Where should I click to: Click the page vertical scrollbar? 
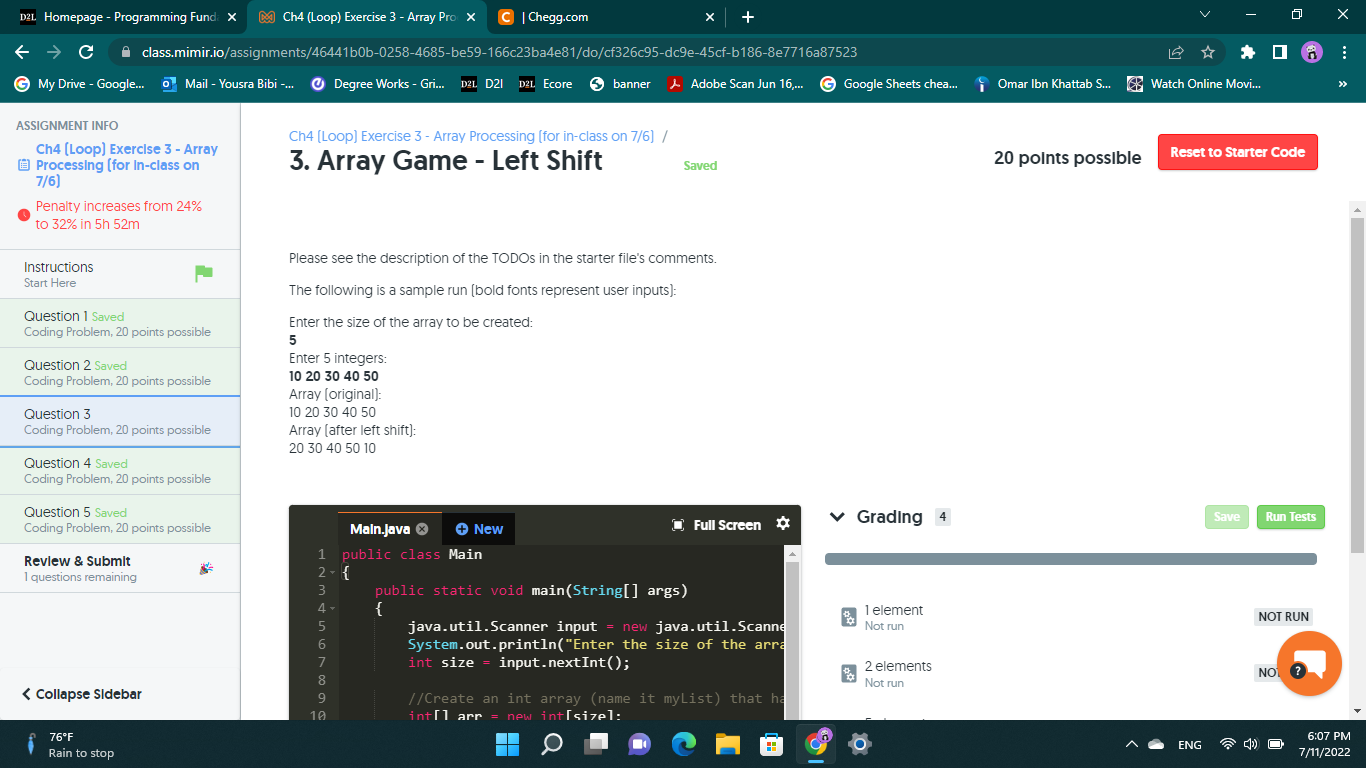(1357, 385)
